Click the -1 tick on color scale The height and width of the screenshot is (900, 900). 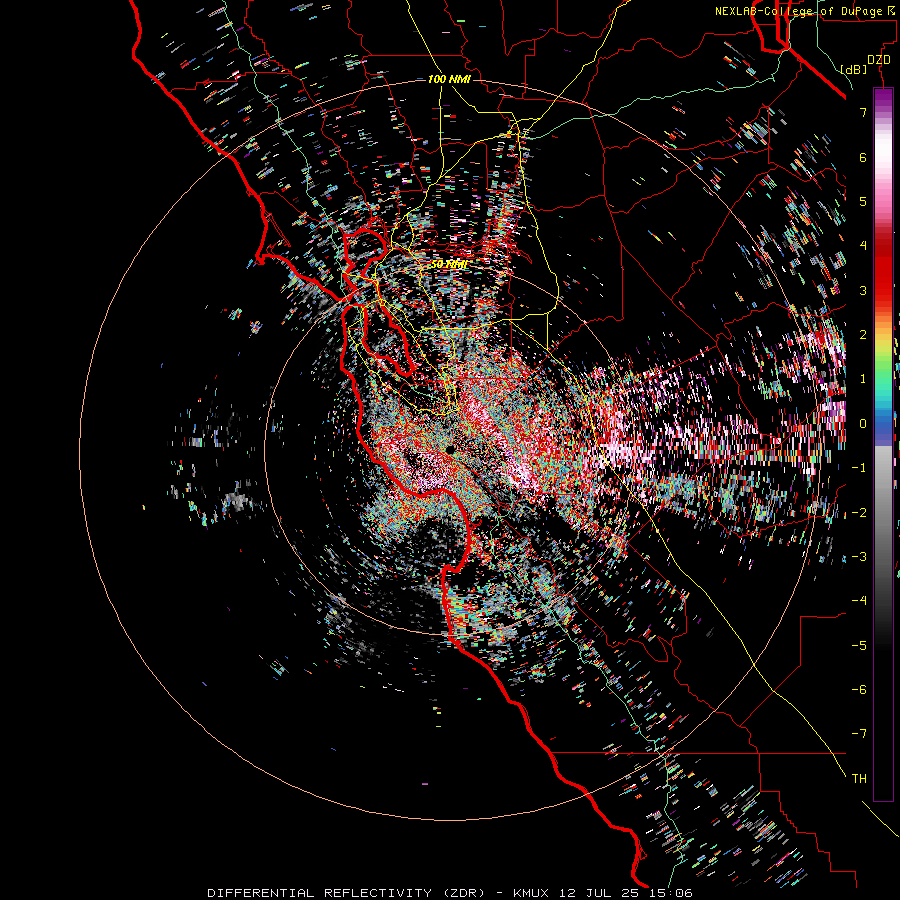859,468
